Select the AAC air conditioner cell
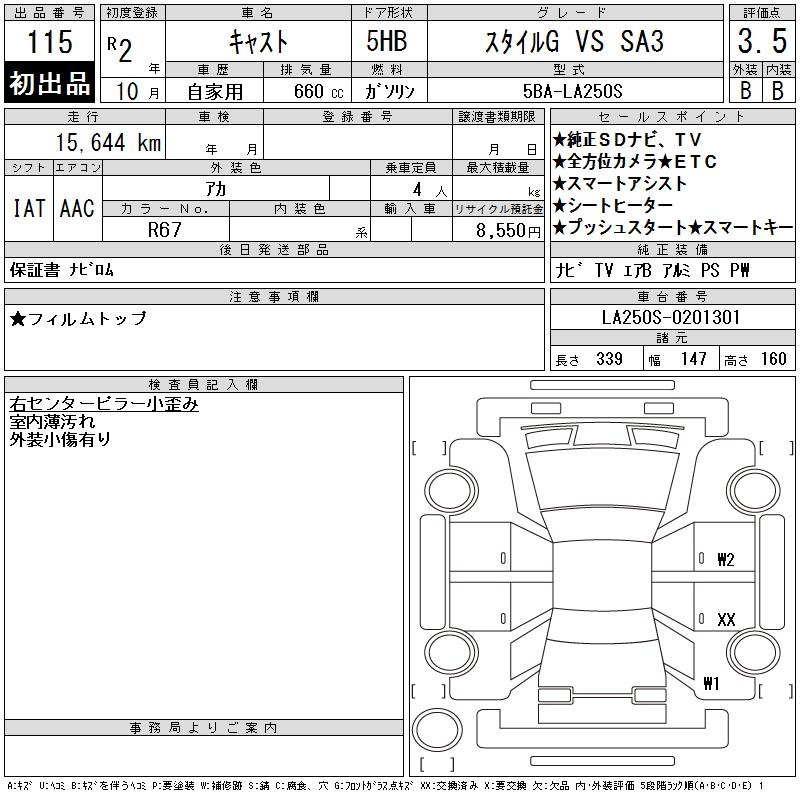The width and height of the screenshot is (800, 800). tap(76, 208)
